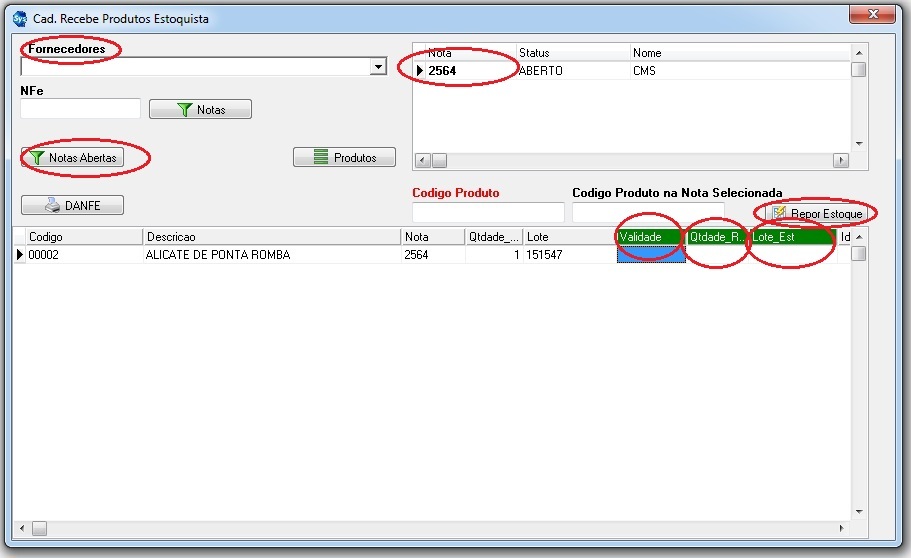Open the Produtos list button

[x=344, y=158]
